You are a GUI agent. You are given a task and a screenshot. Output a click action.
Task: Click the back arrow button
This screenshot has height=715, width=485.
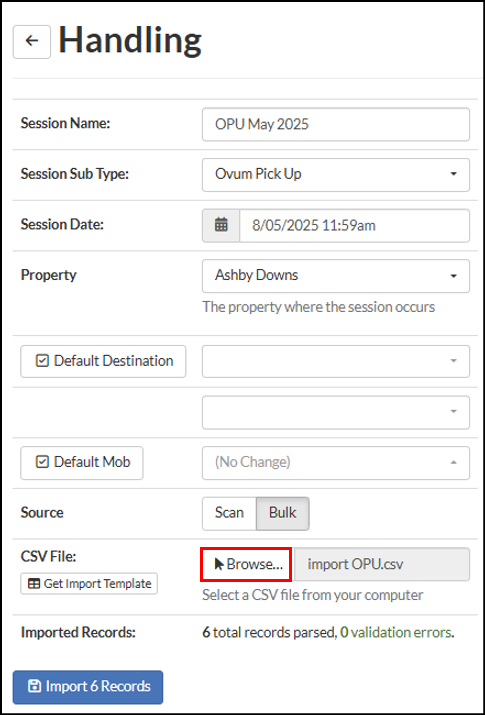pyautogui.click(x=31, y=41)
